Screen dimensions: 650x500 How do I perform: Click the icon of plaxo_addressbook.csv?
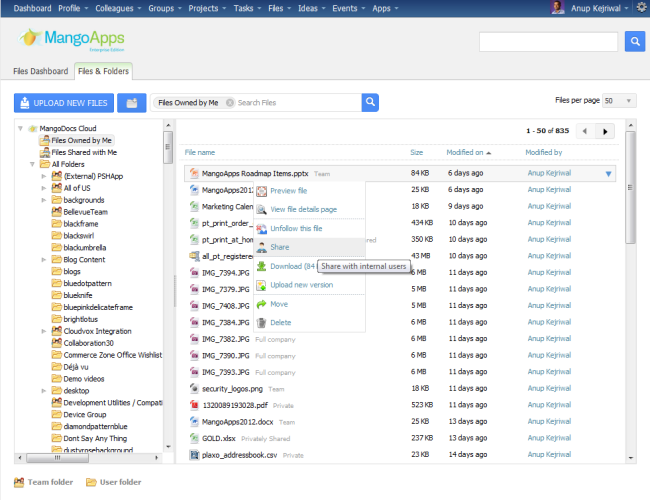pos(194,455)
